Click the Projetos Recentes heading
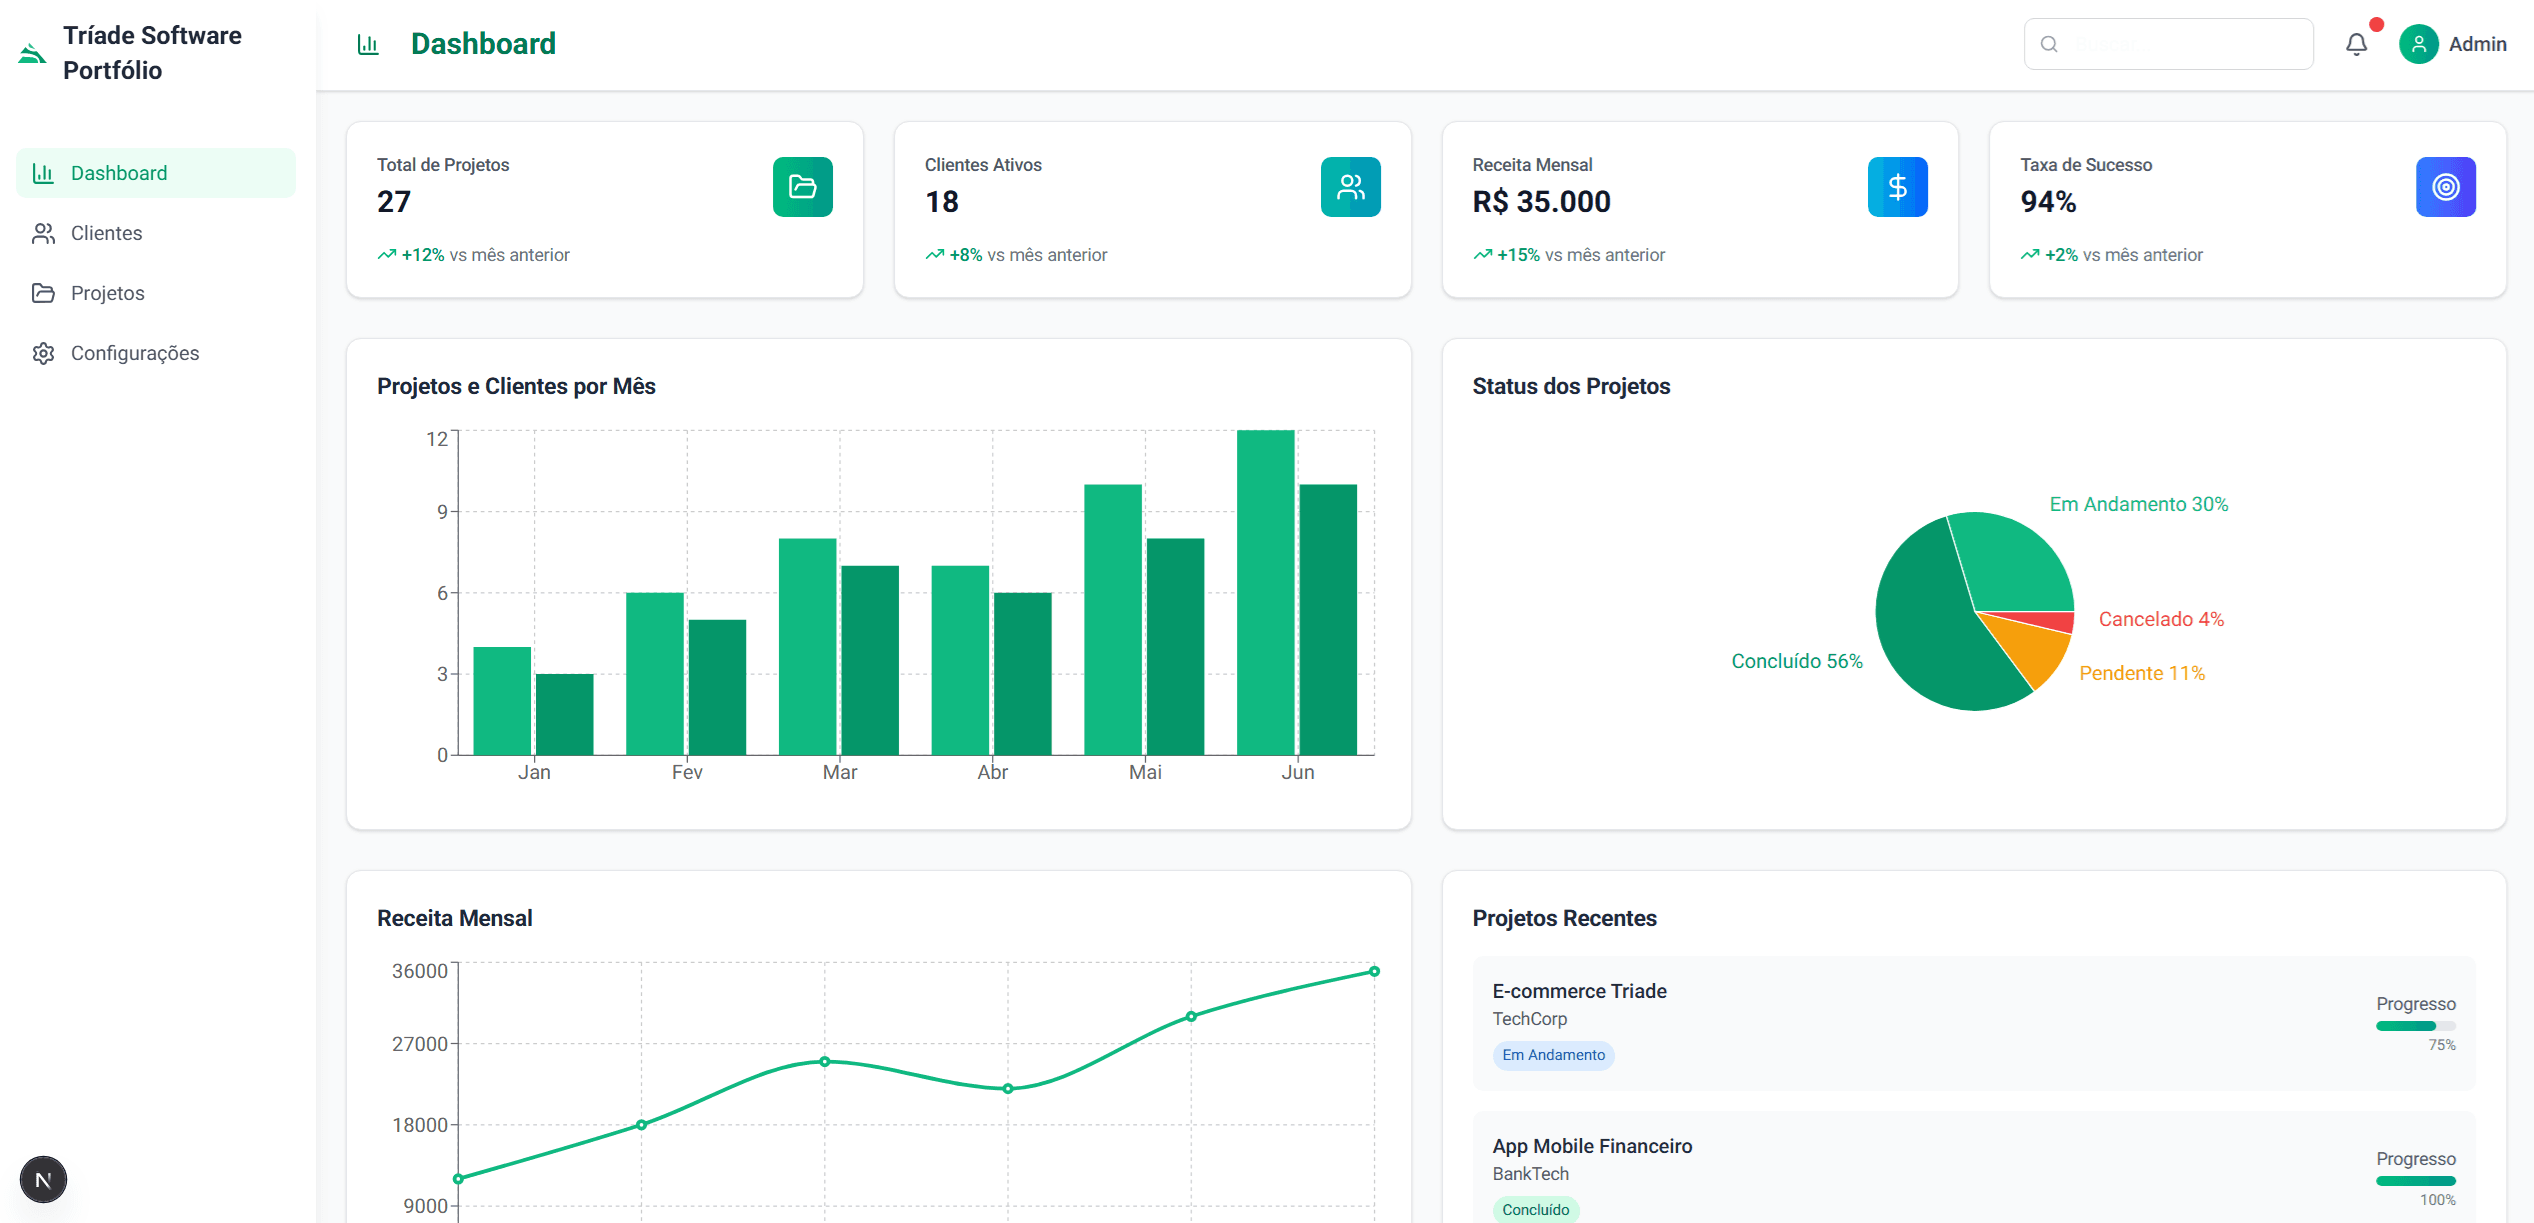Image resolution: width=2534 pixels, height=1223 pixels. click(1564, 919)
